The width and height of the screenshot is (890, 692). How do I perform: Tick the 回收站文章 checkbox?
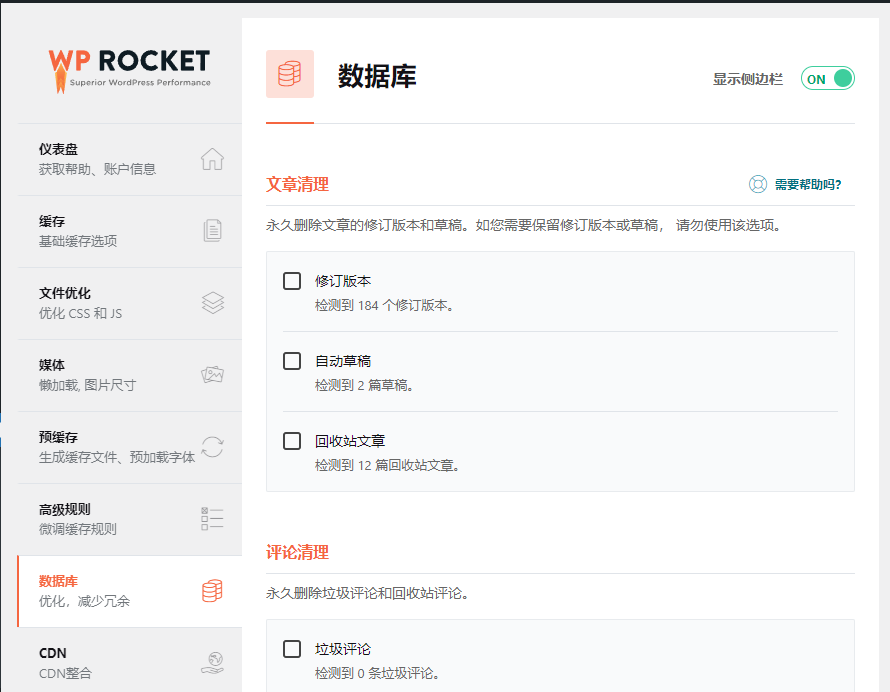point(292,441)
